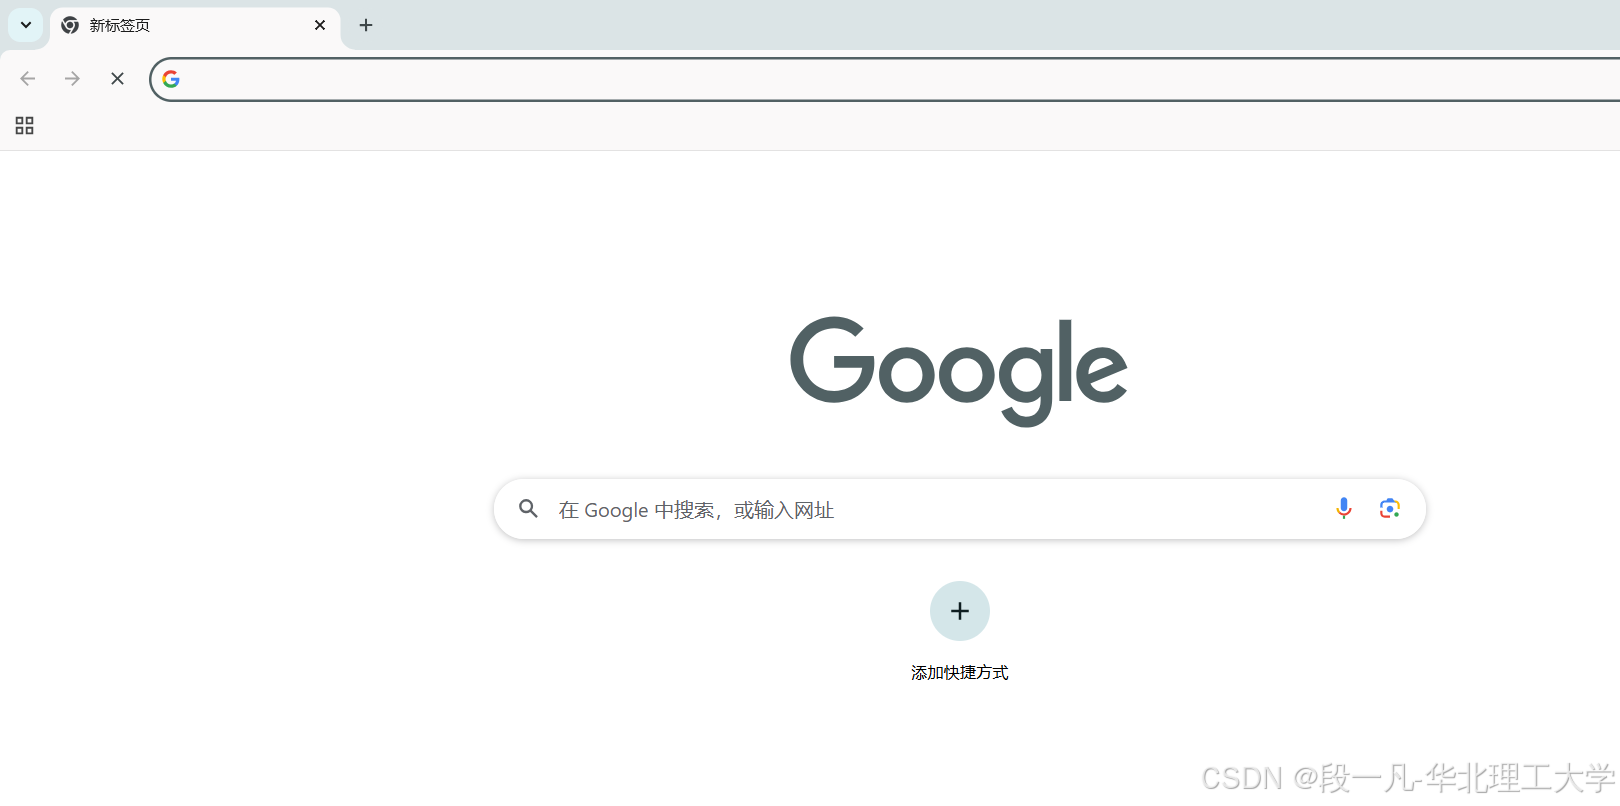Open the apps grid in bookmarks bar
Viewport: 1620px width, 806px height.
click(25, 125)
